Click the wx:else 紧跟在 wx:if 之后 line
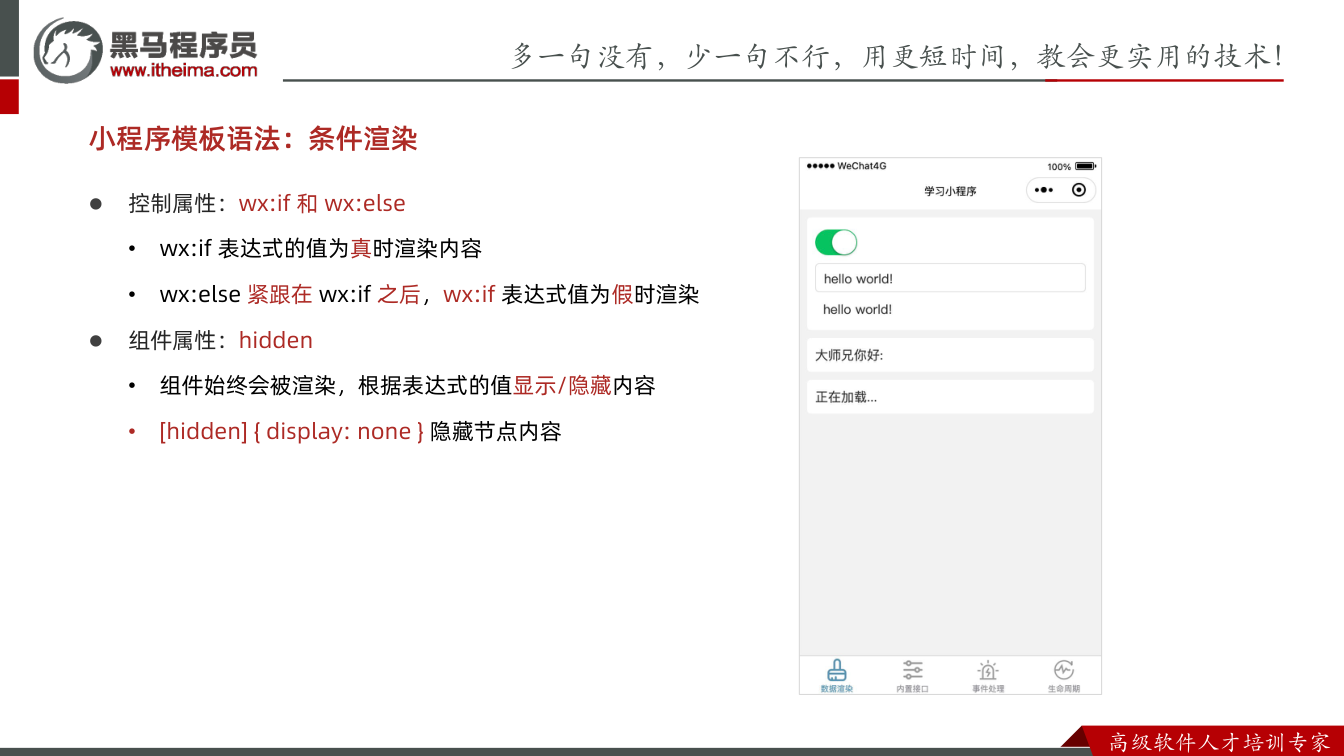 tap(429, 295)
